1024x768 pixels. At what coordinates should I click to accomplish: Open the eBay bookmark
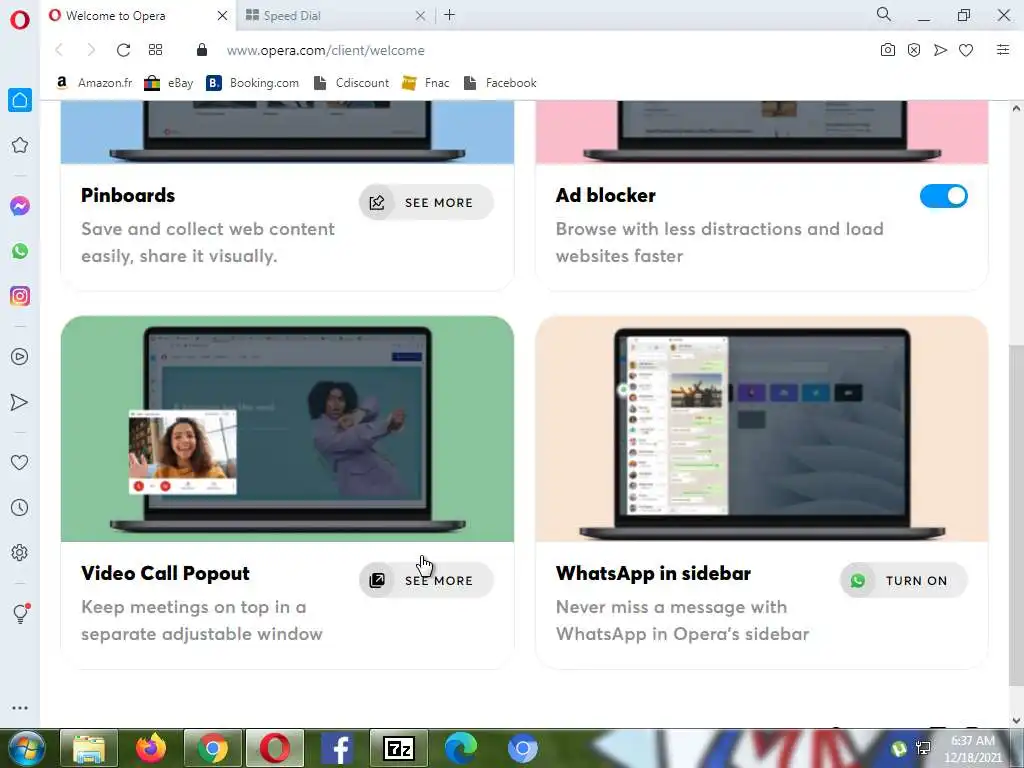[168, 83]
